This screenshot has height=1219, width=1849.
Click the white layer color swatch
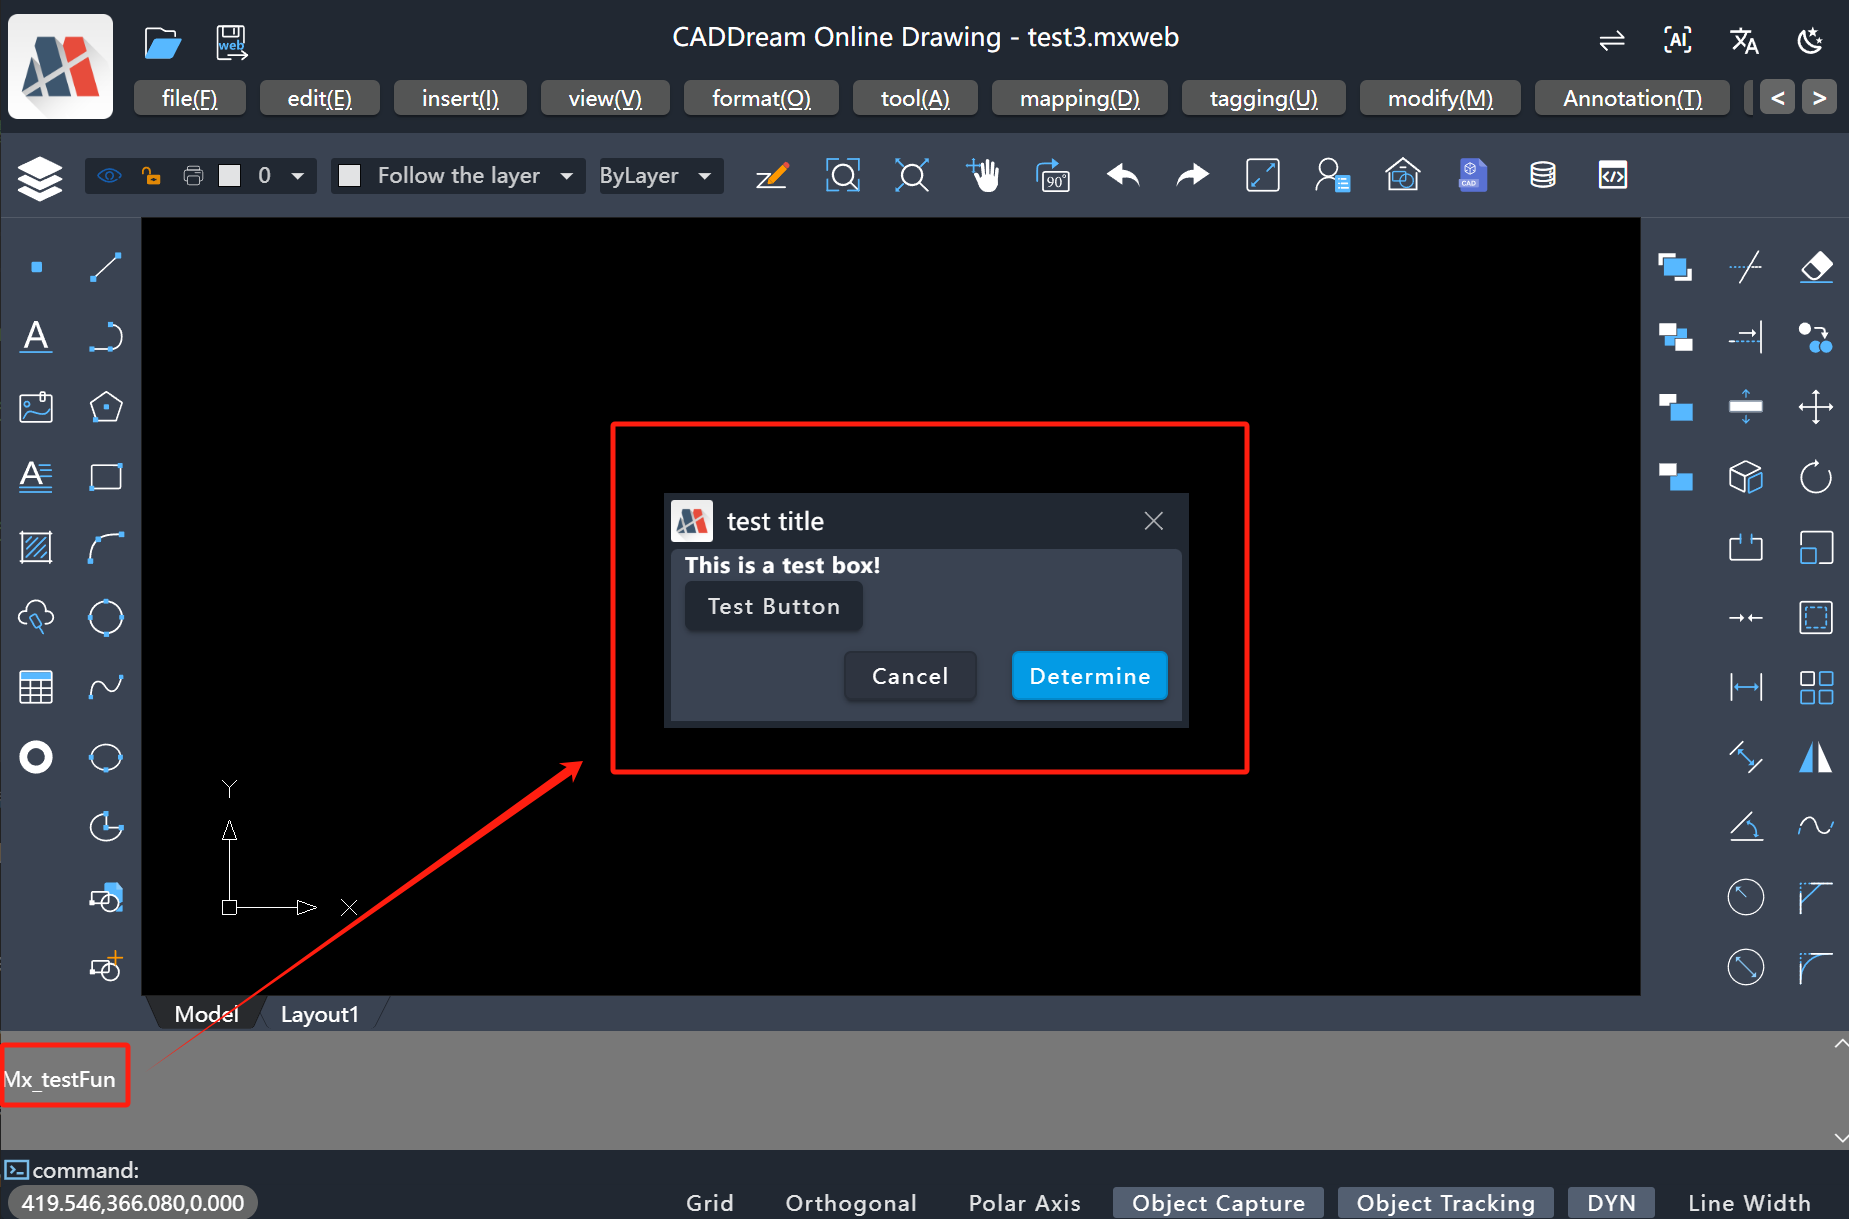pos(230,176)
